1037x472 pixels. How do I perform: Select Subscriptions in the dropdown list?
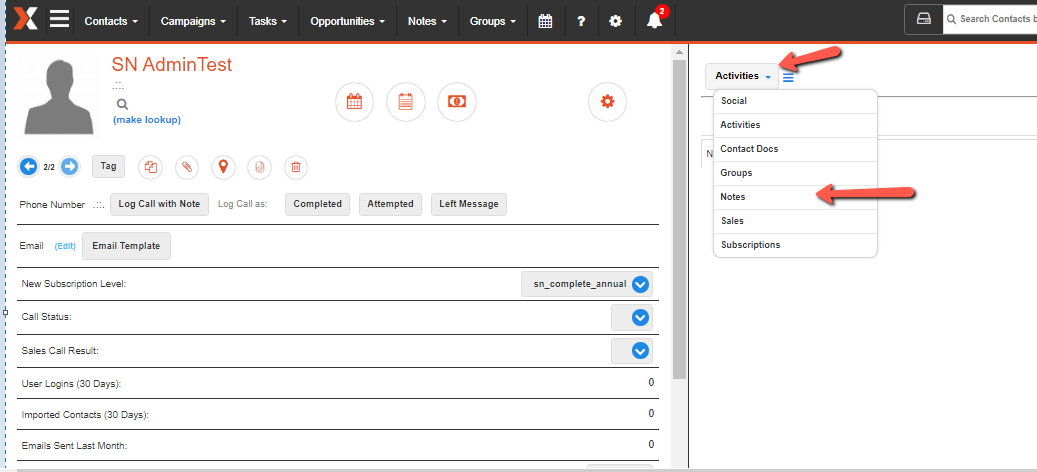point(750,245)
